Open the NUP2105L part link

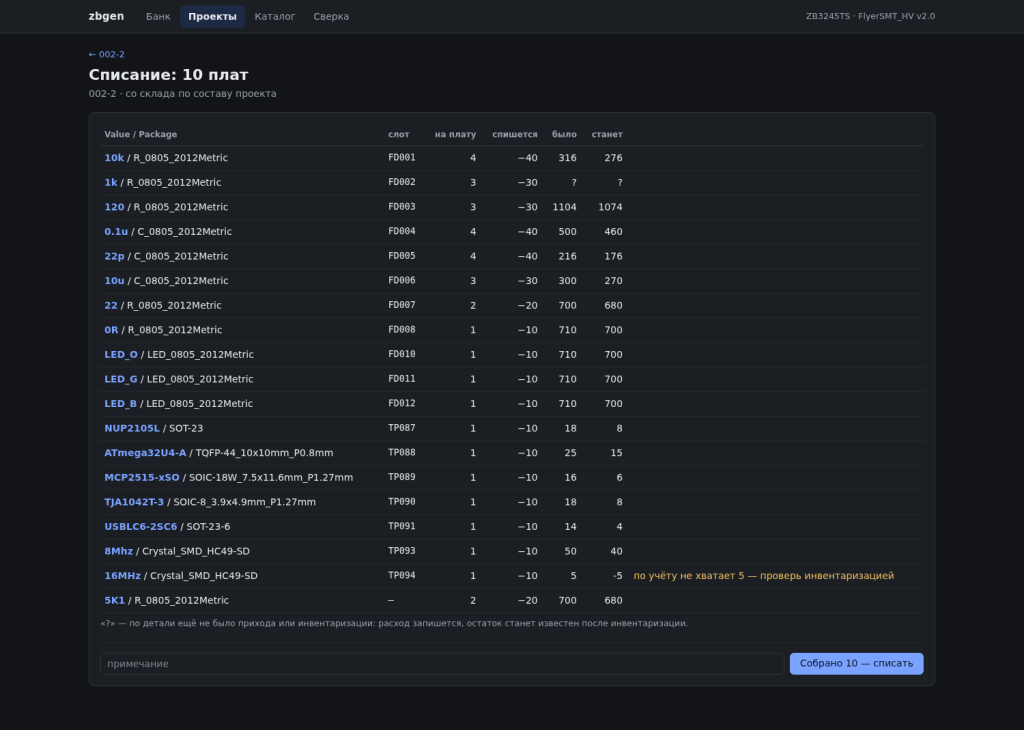point(132,428)
